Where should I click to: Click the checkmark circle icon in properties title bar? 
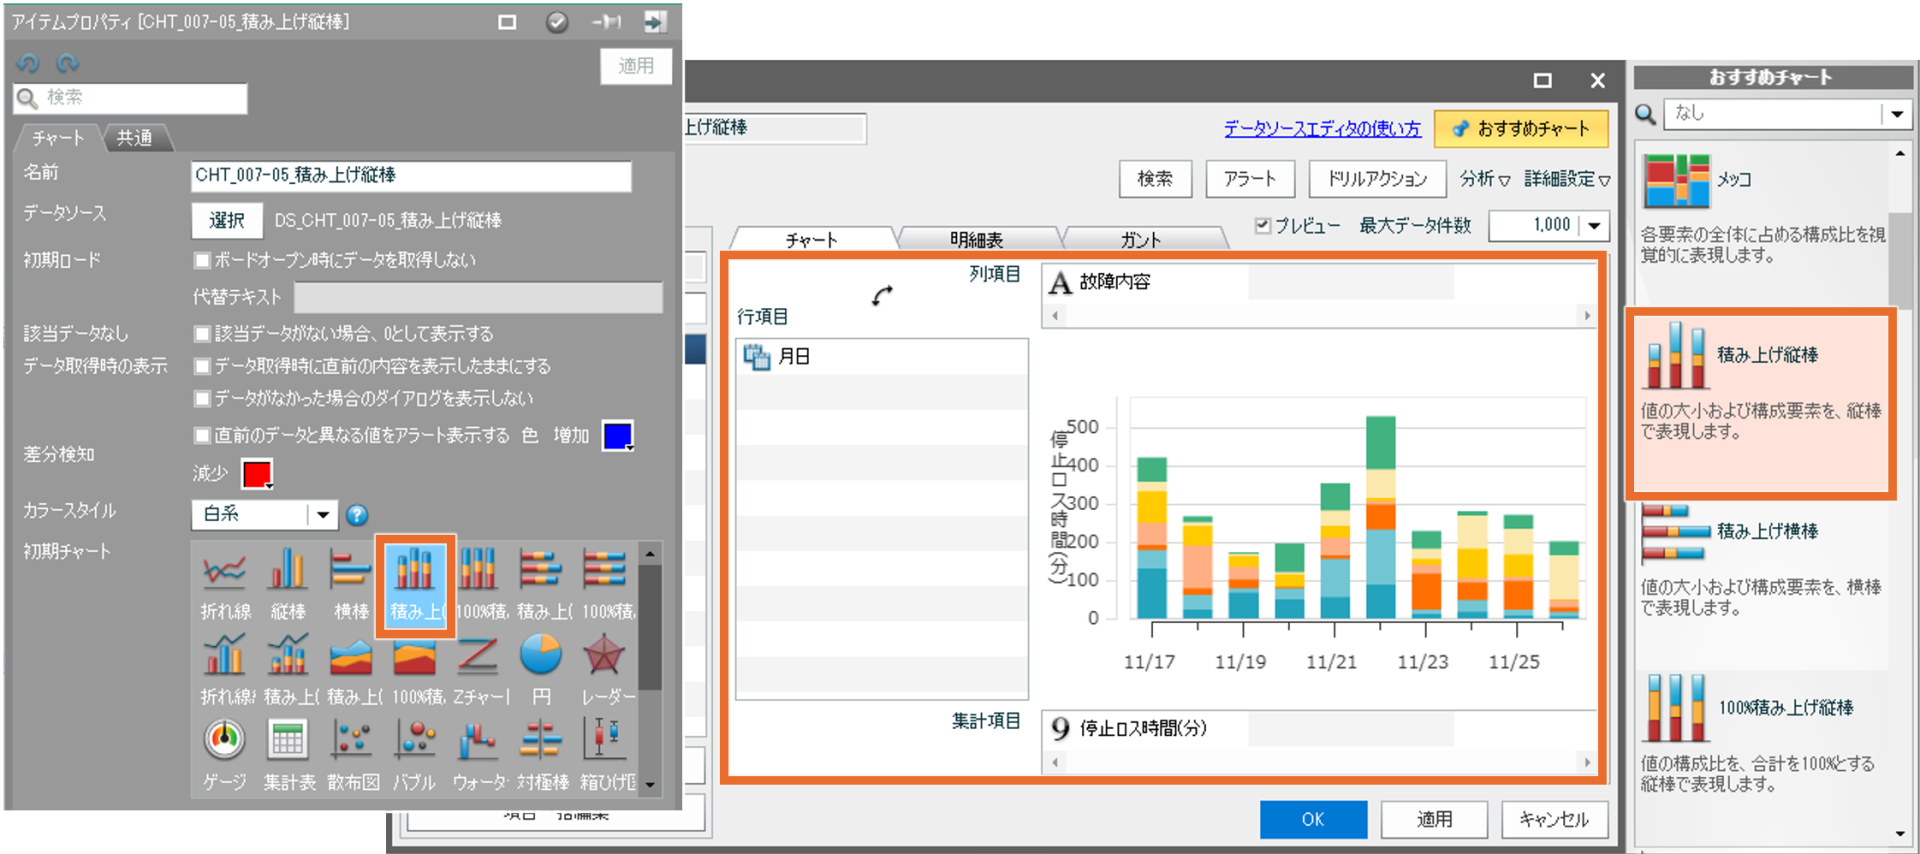coord(557,22)
